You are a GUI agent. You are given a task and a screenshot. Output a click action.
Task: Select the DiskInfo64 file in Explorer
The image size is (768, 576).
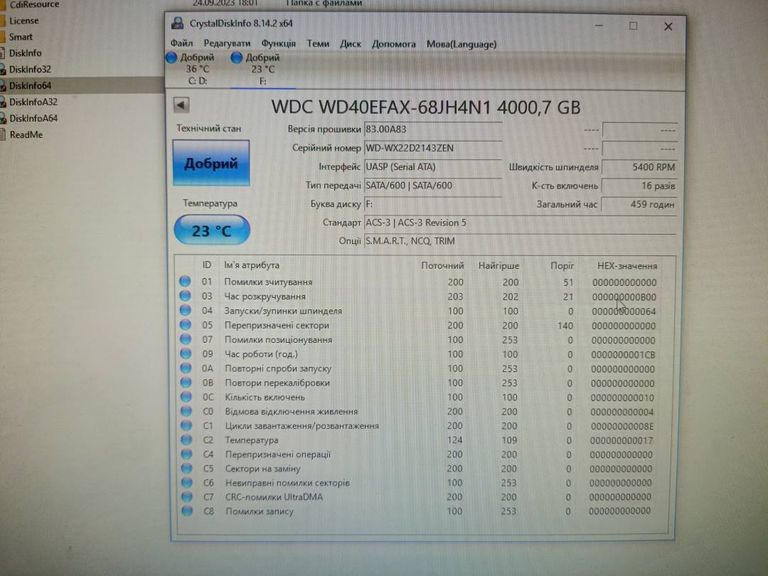click(x=30, y=85)
